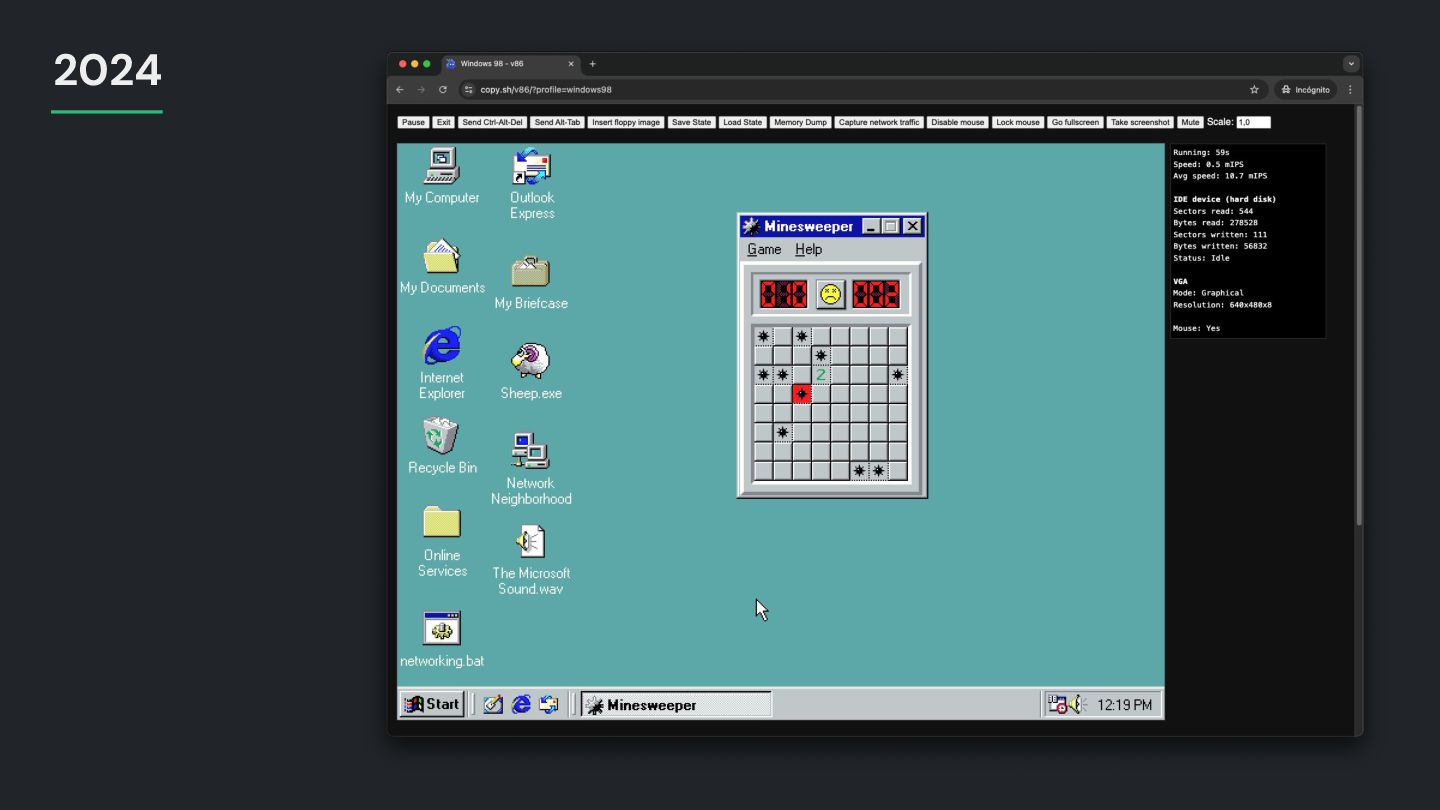Open the Windows Start menu

click(x=432, y=704)
